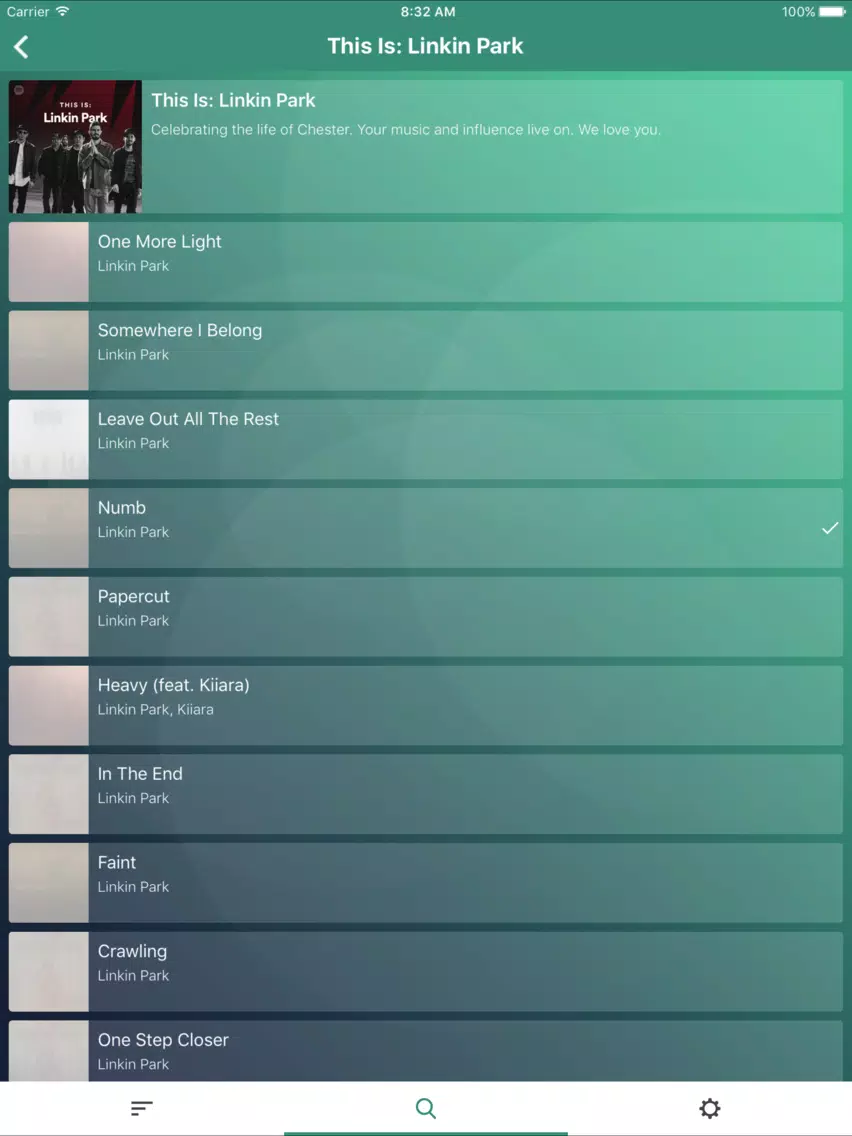This screenshot has height=1136, width=852.
Task: Pick Heavy (feat. Kiiara) song
Action: [x=425, y=705]
